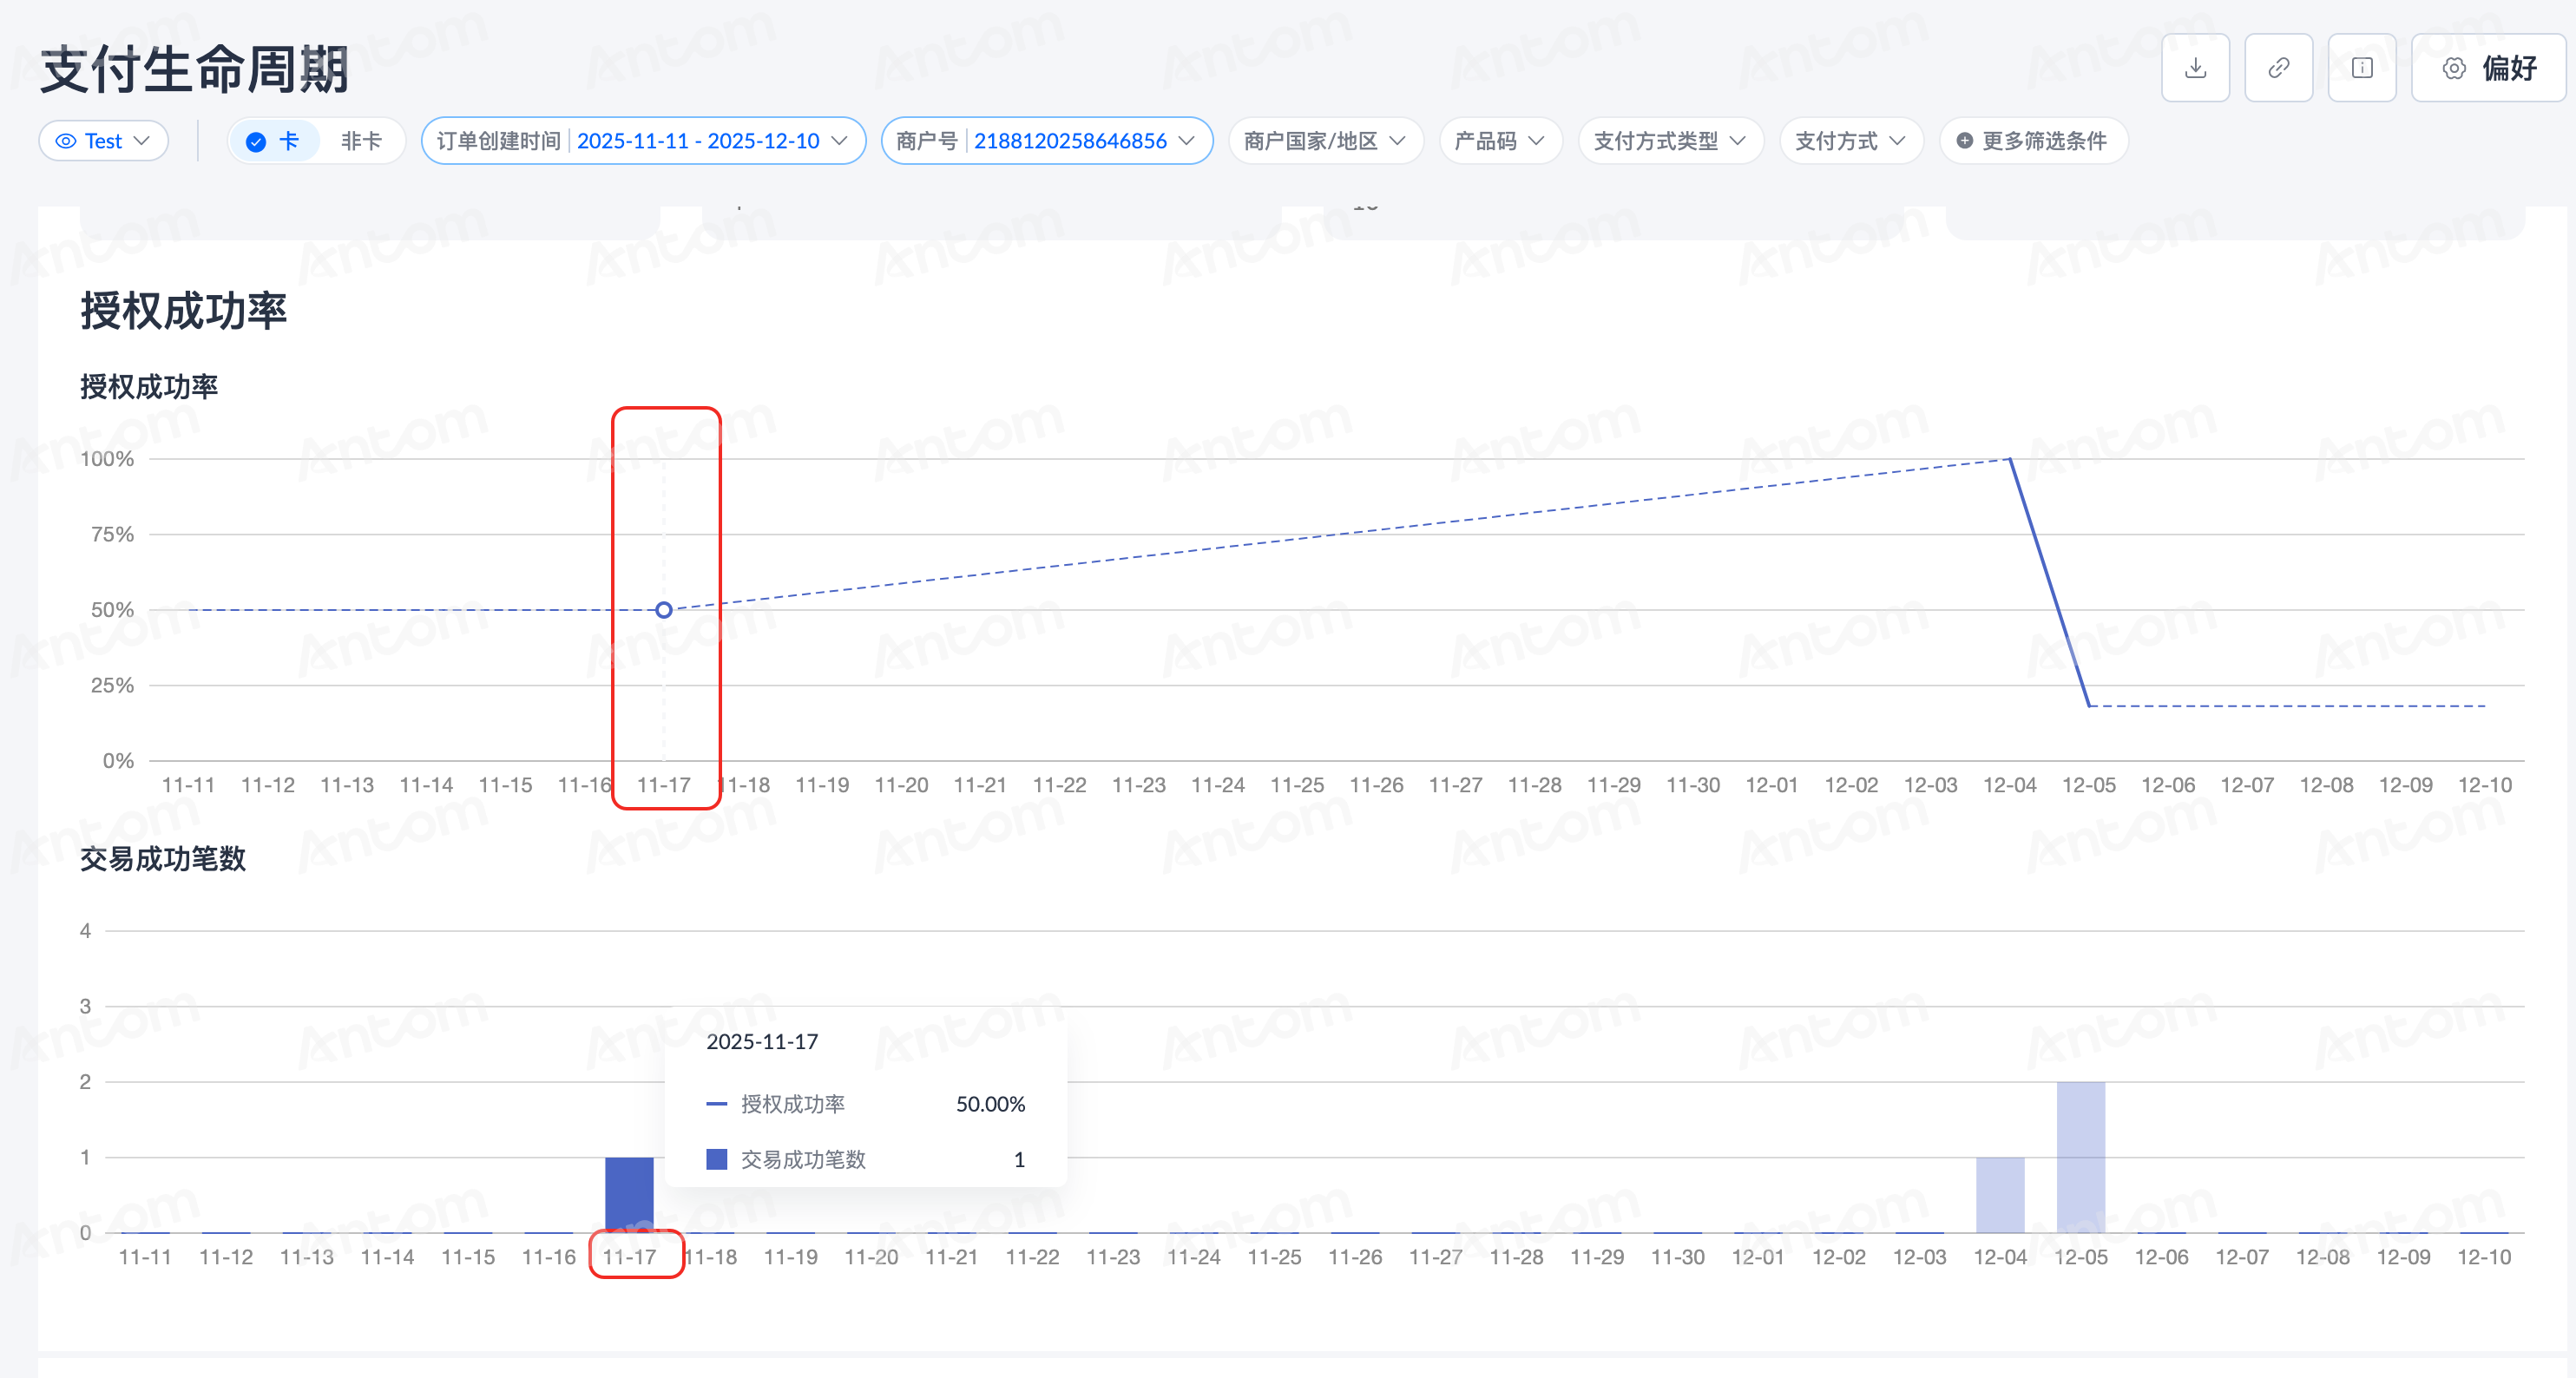Click the 100% label on the y-axis
The height and width of the screenshot is (1378, 2576).
(x=107, y=459)
